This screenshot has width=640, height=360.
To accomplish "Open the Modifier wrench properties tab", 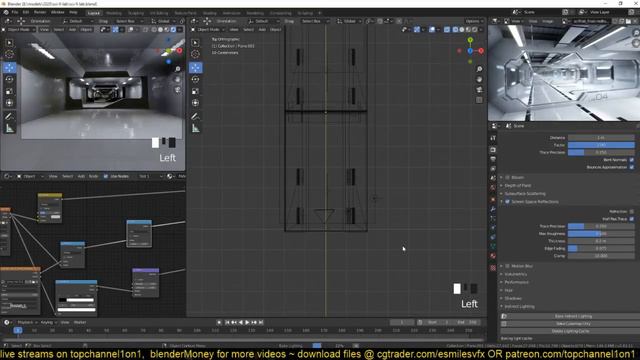I will (x=493, y=209).
